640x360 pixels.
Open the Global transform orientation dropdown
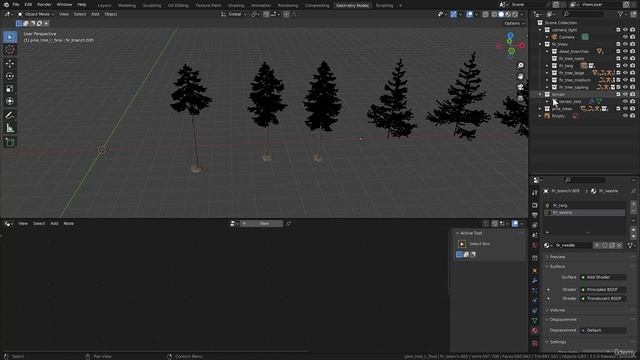tap(234, 14)
